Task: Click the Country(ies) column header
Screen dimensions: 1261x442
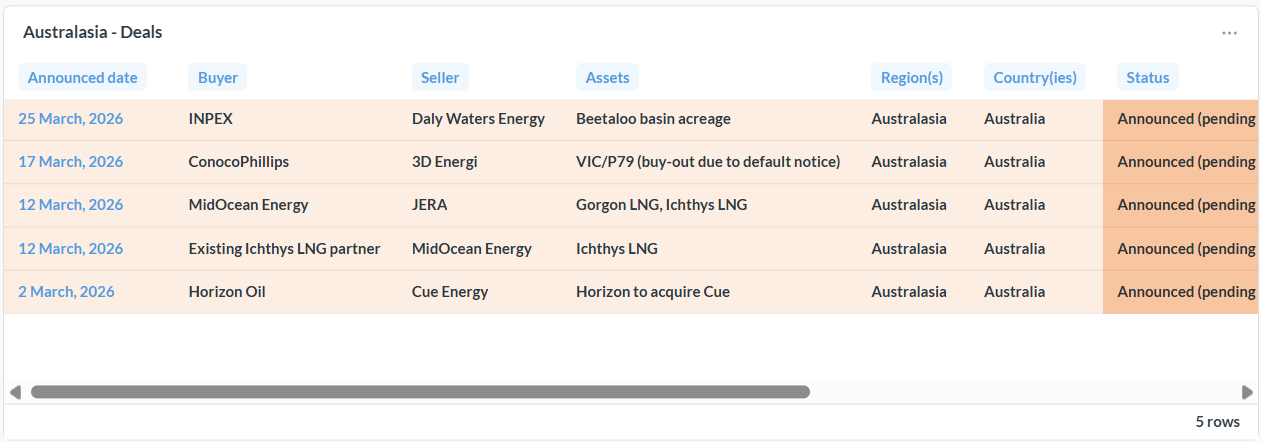Action: (1034, 77)
